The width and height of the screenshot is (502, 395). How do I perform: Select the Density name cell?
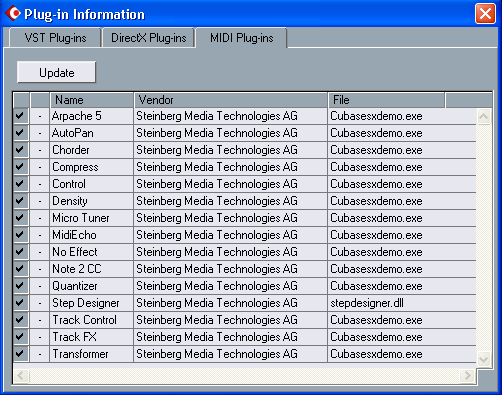(x=92, y=201)
